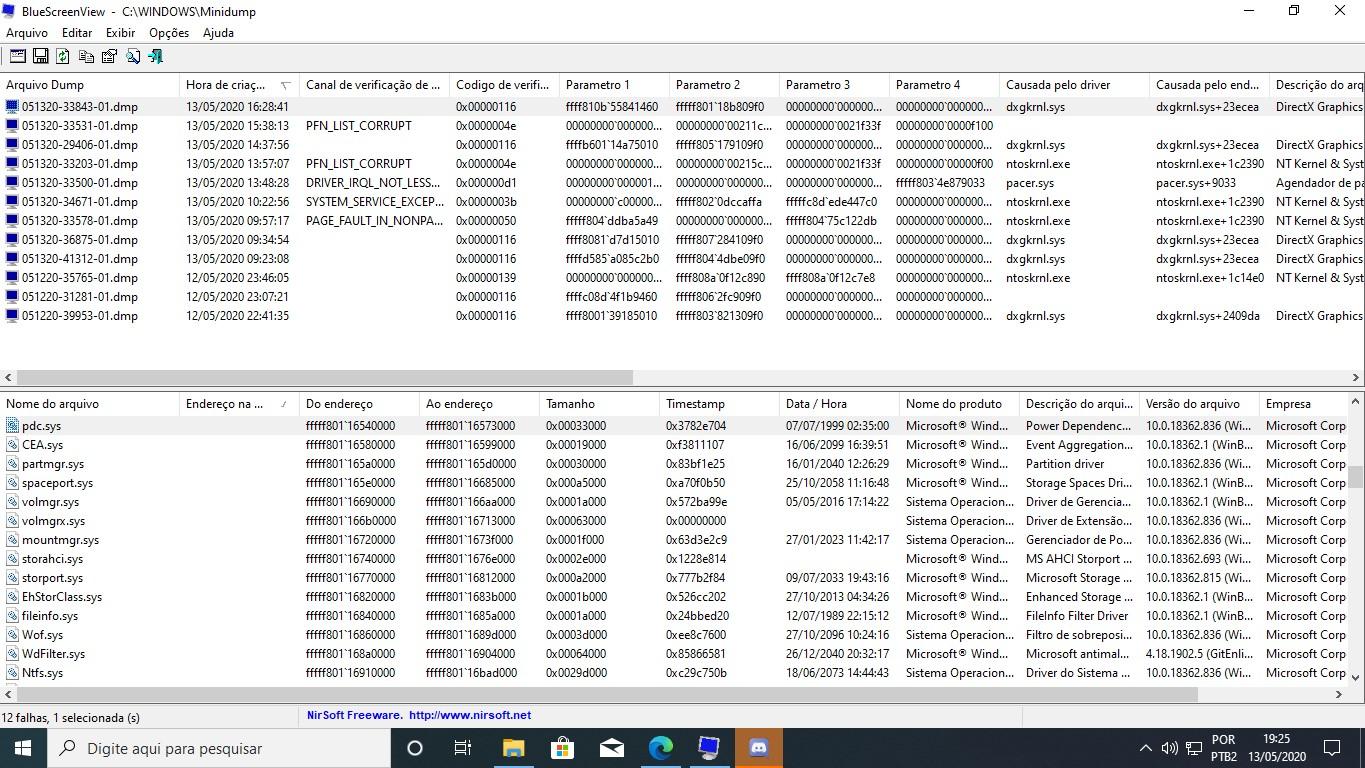Click the Exit toolbar icon
The image size is (1365, 768).
click(155, 56)
